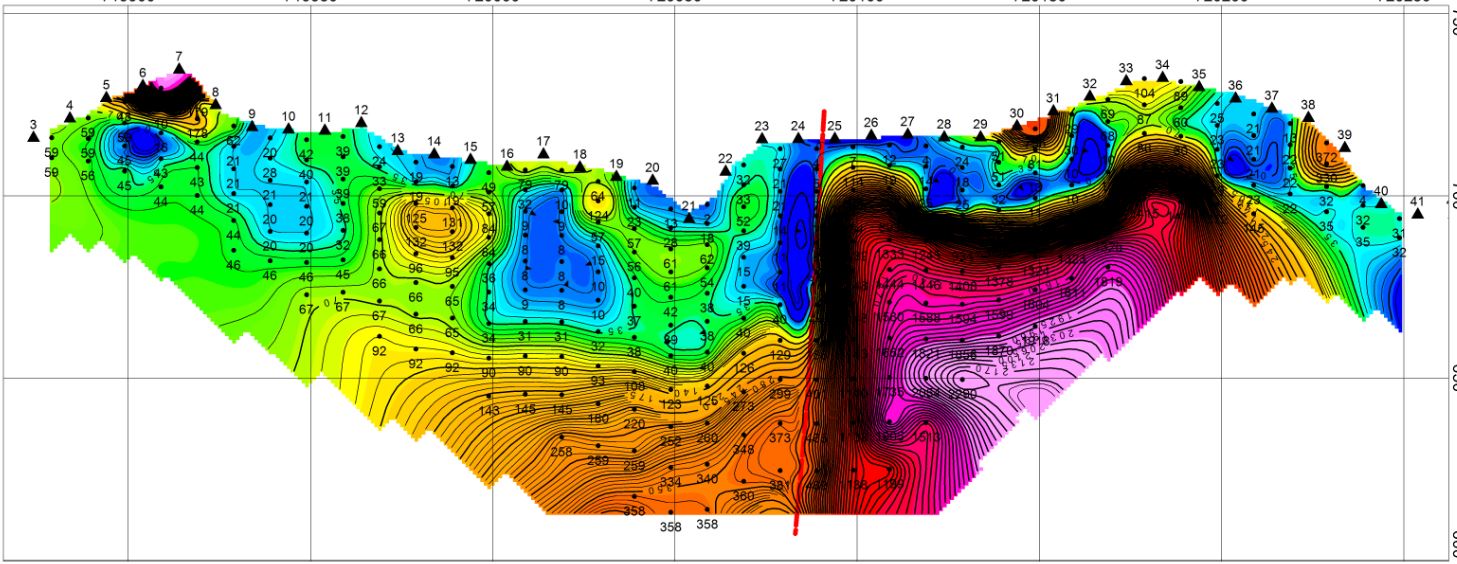1457x564 pixels.
Task: Select the data value 220
Action: click(x=634, y=423)
